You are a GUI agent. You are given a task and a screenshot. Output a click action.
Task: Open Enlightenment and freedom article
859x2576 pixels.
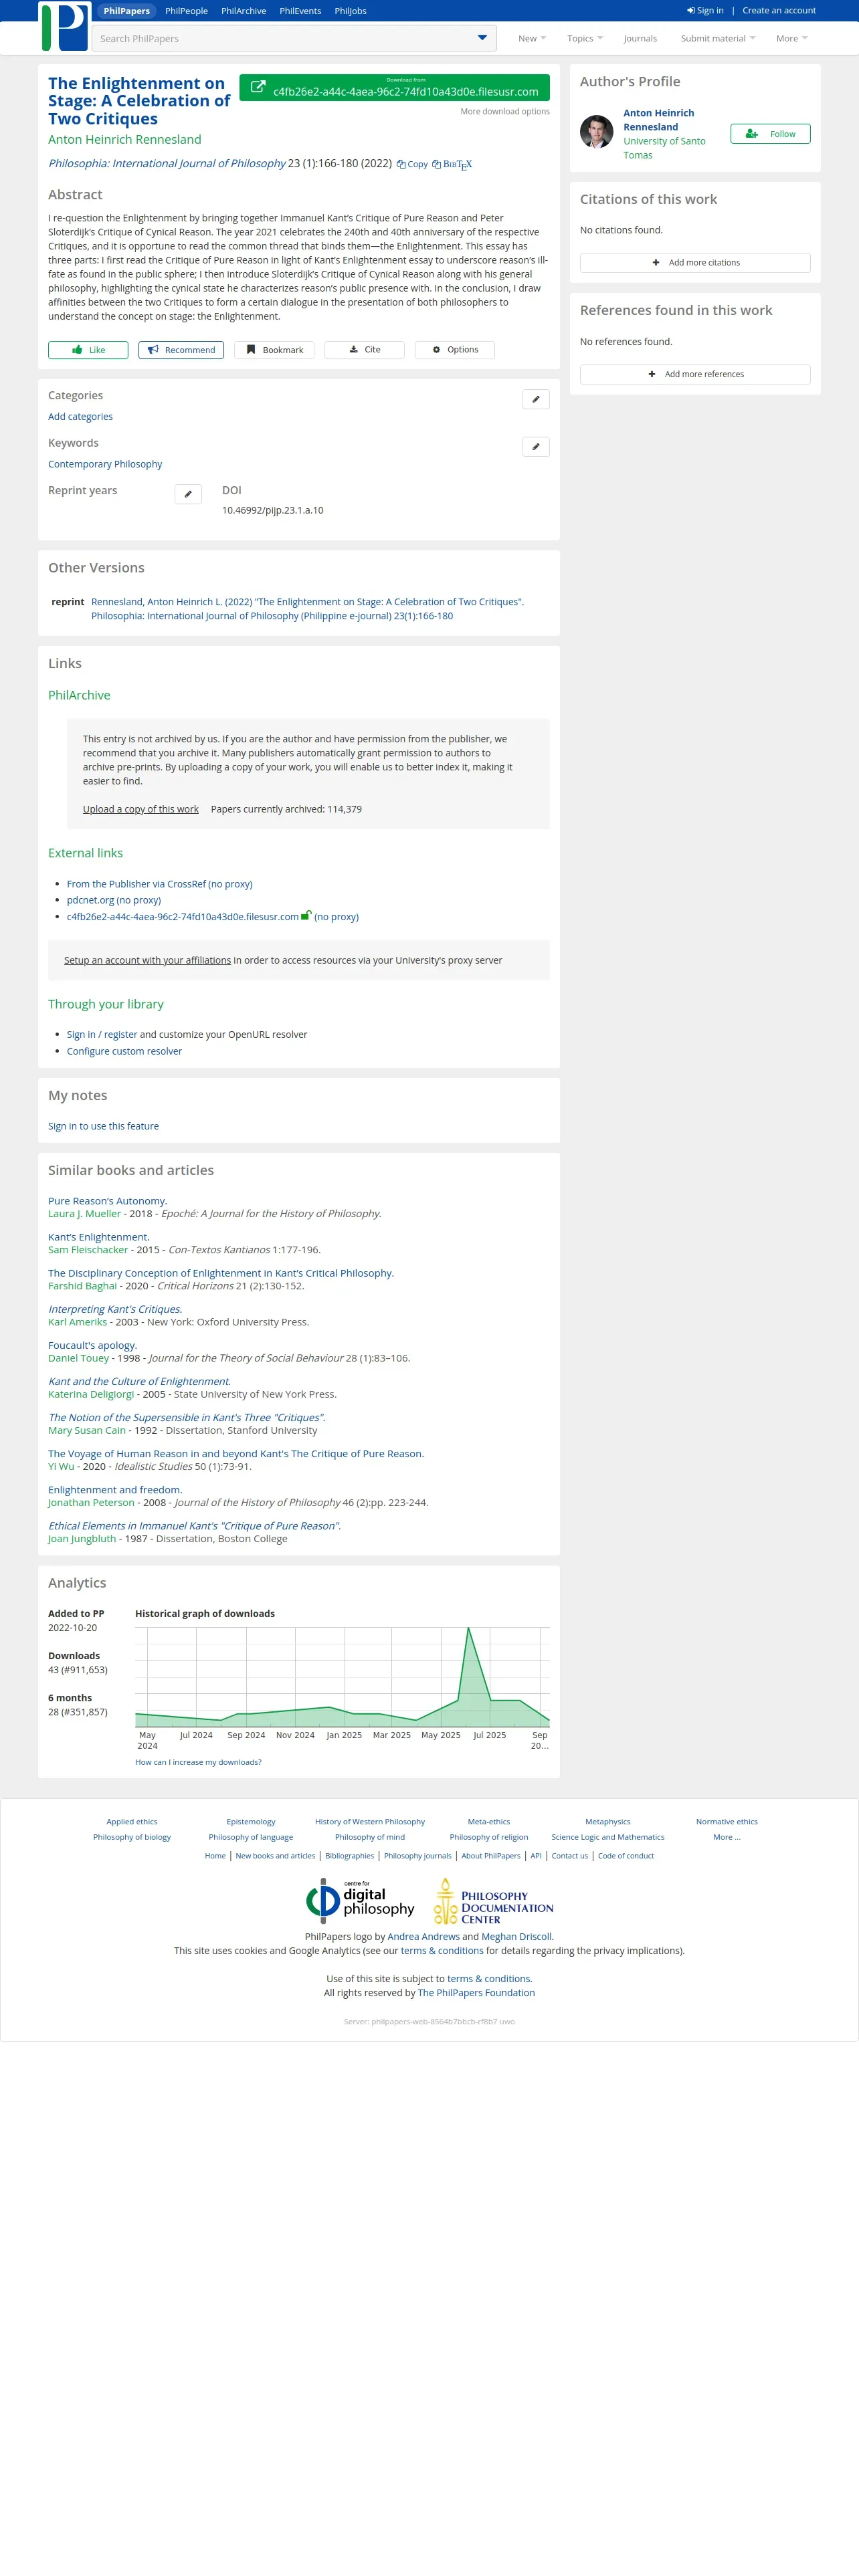(x=115, y=1490)
